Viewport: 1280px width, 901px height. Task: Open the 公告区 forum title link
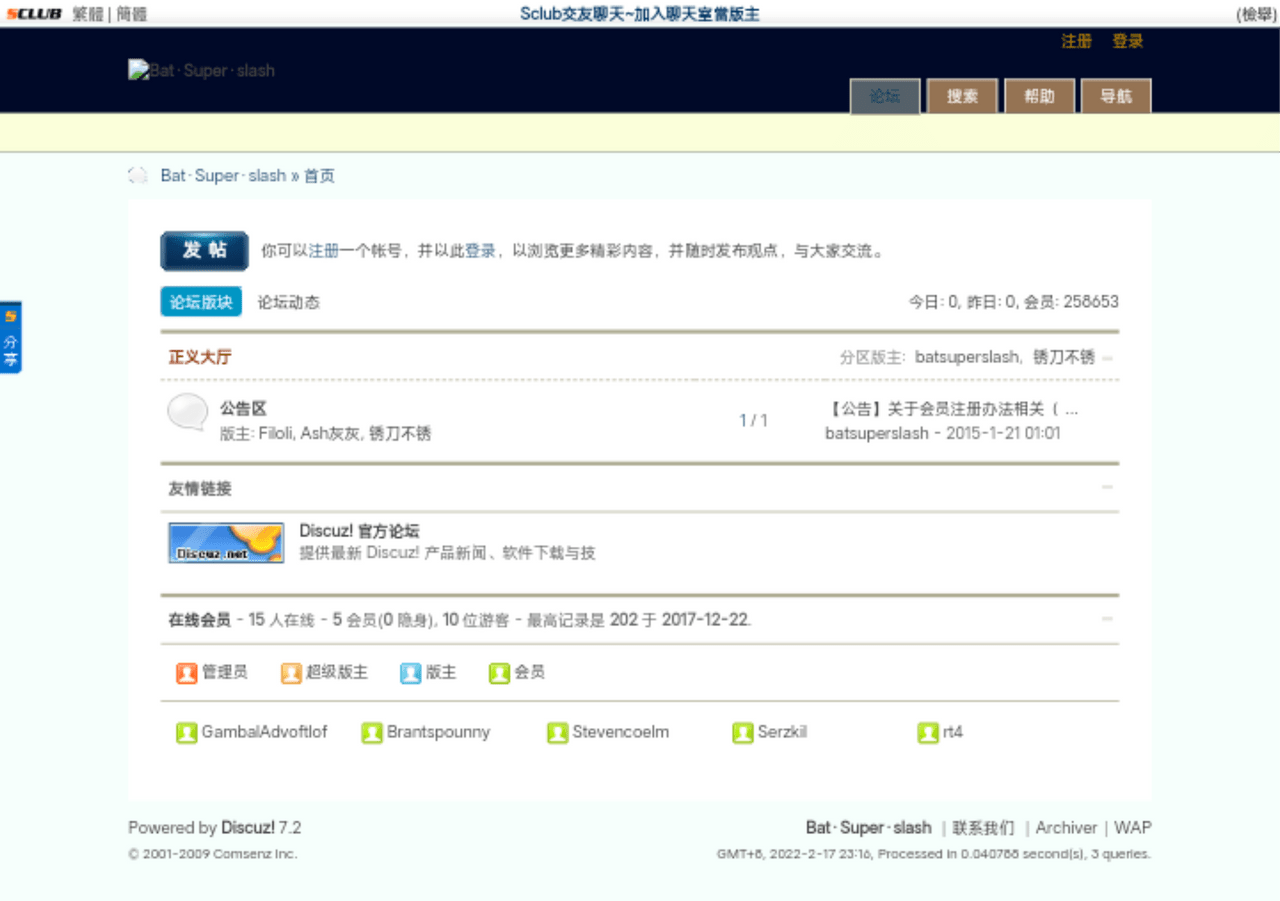243,409
